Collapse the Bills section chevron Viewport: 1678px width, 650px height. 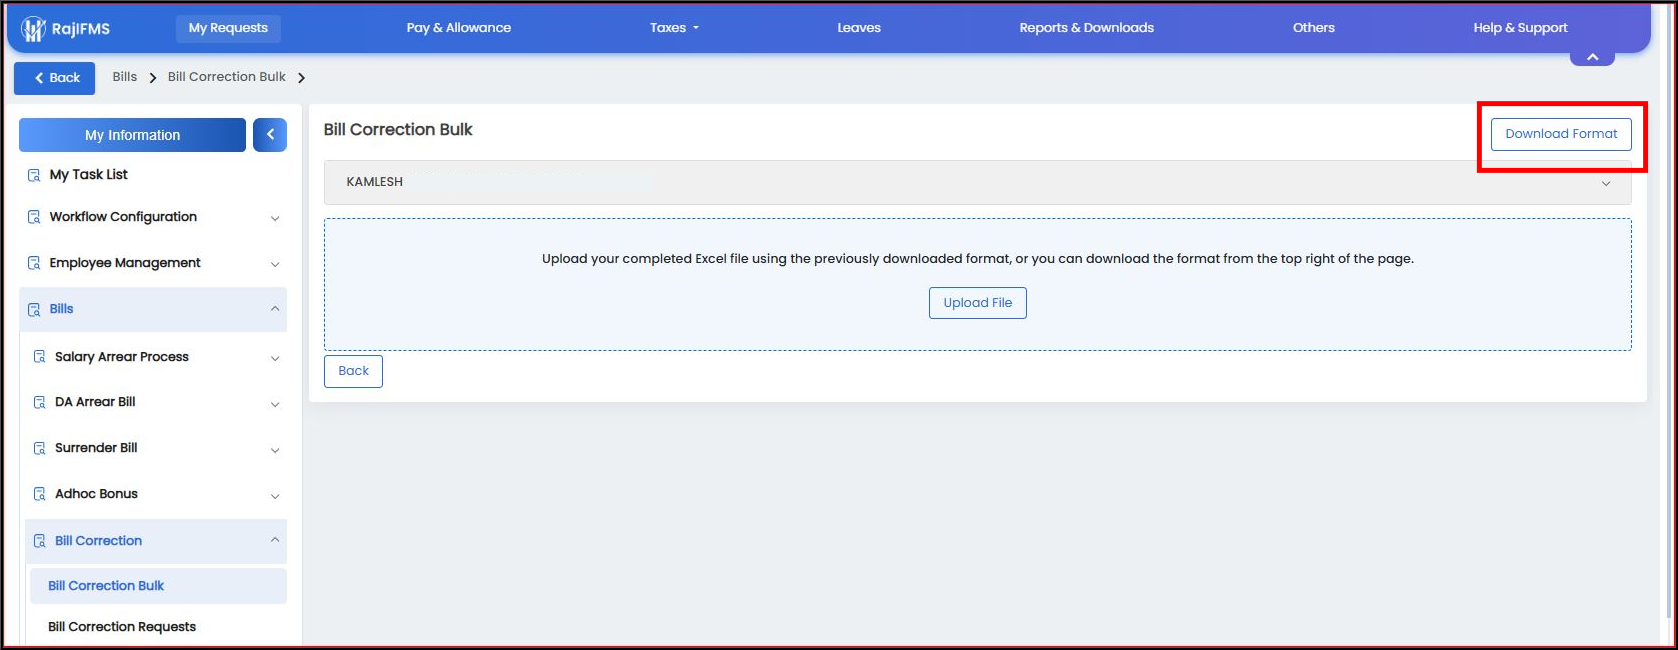tap(275, 309)
